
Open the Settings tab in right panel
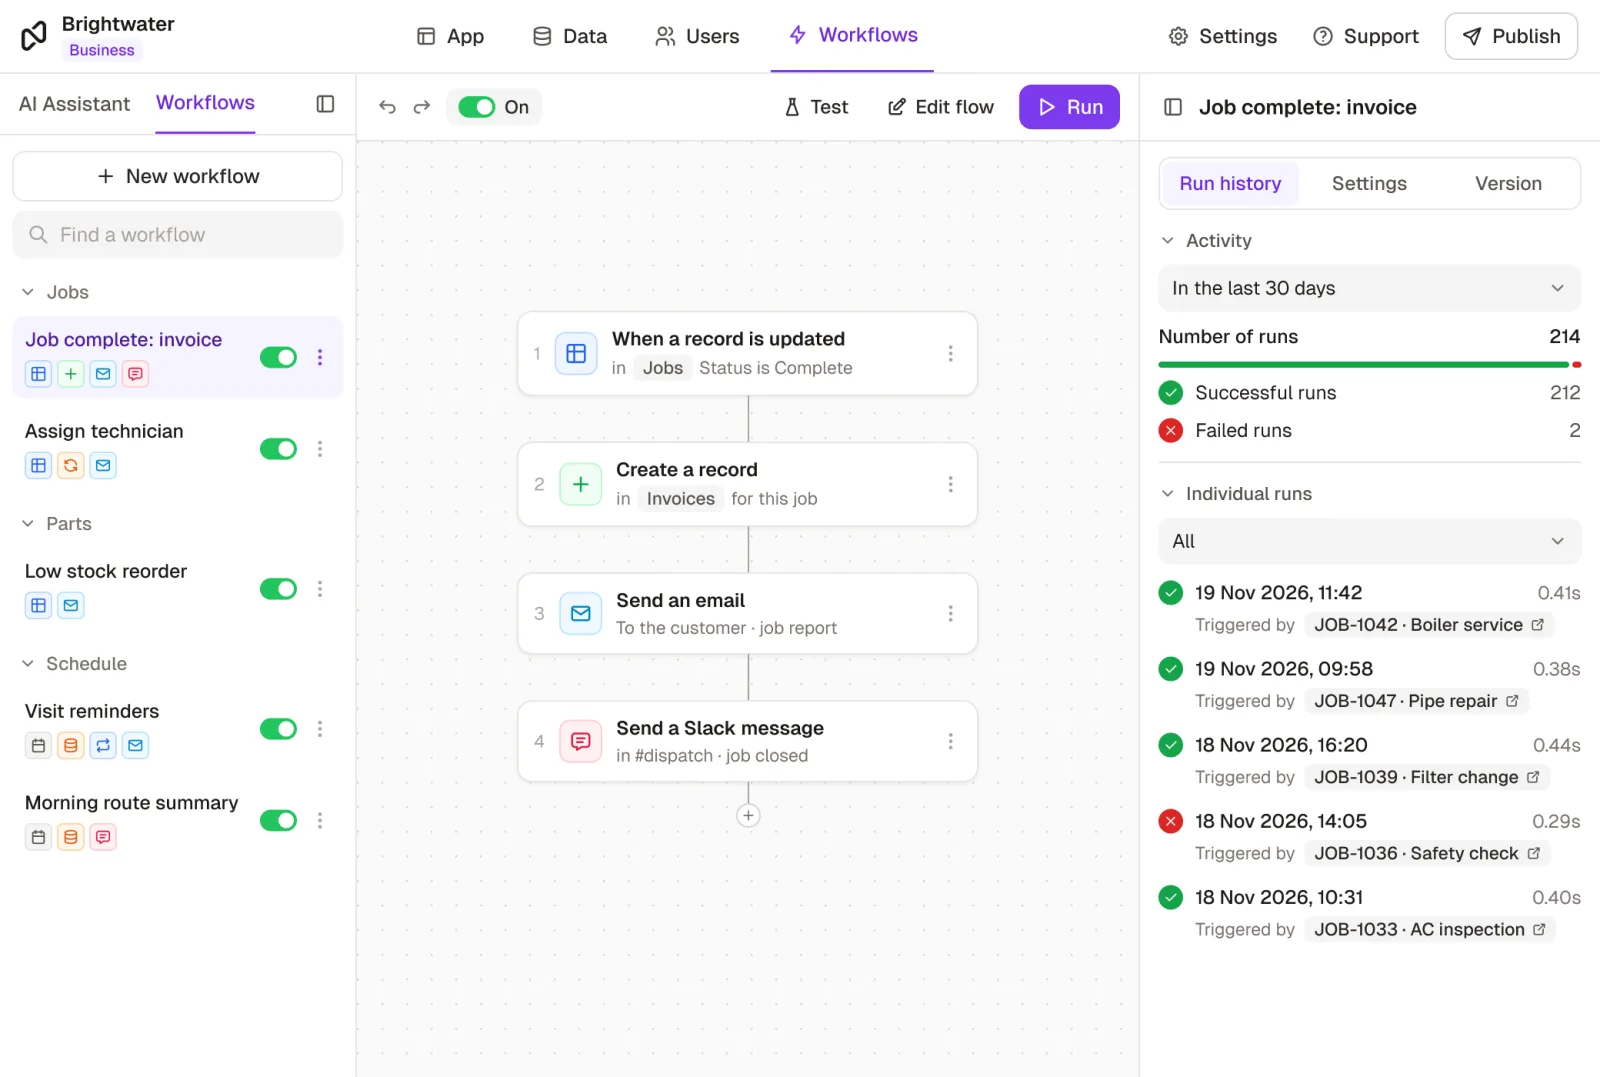point(1369,184)
